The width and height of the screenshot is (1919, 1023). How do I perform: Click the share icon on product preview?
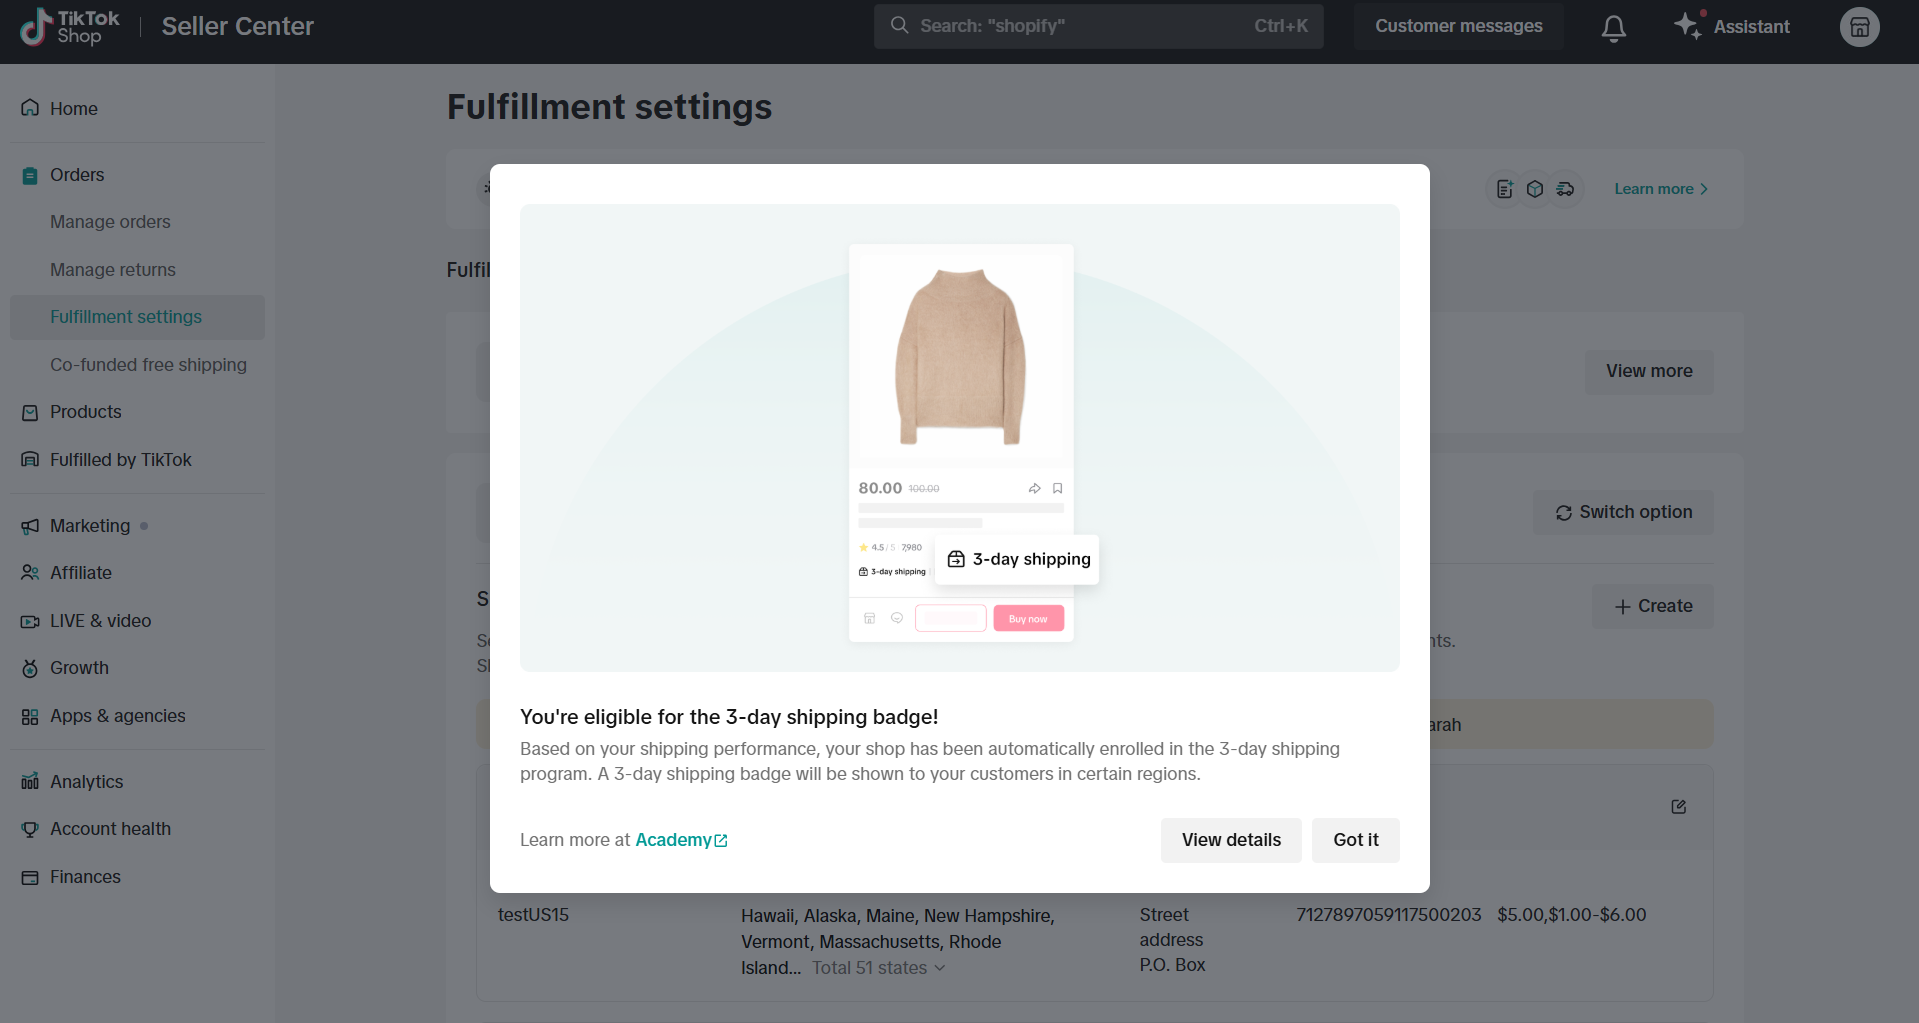coord(1034,488)
